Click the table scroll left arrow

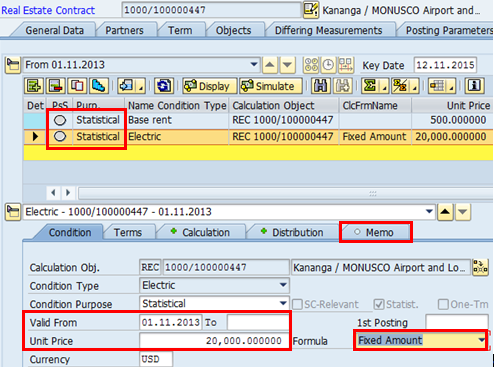coord(53,193)
